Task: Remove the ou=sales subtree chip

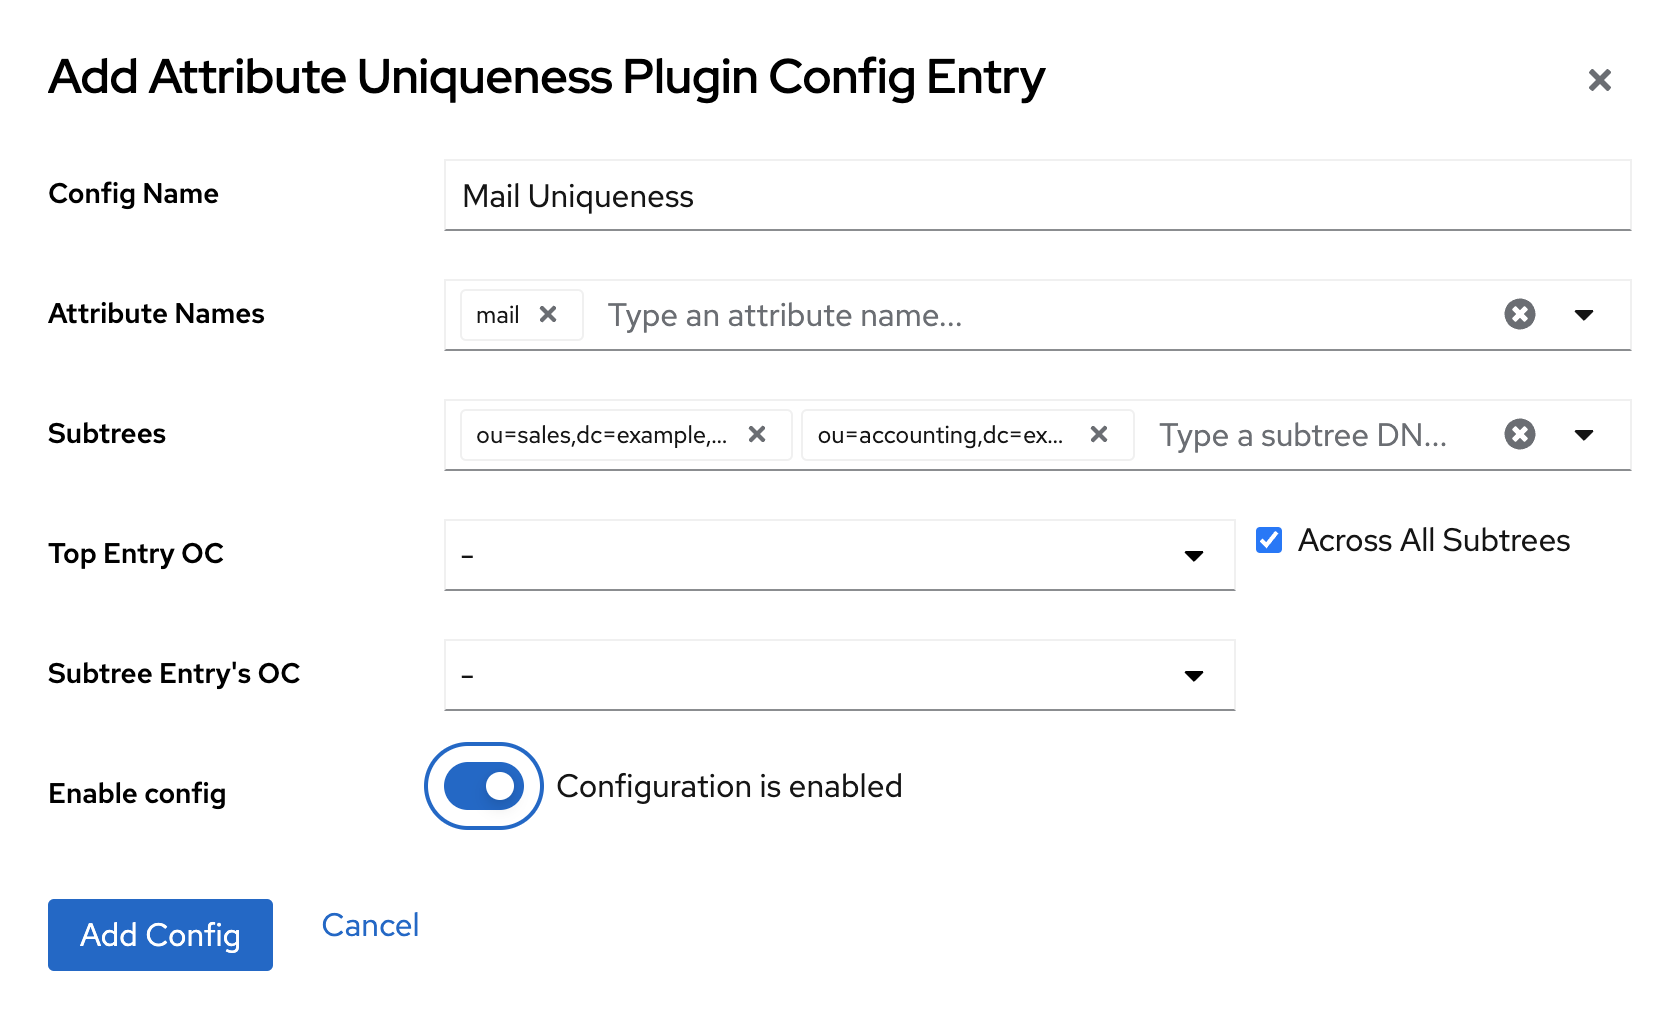Action: (757, 435)
